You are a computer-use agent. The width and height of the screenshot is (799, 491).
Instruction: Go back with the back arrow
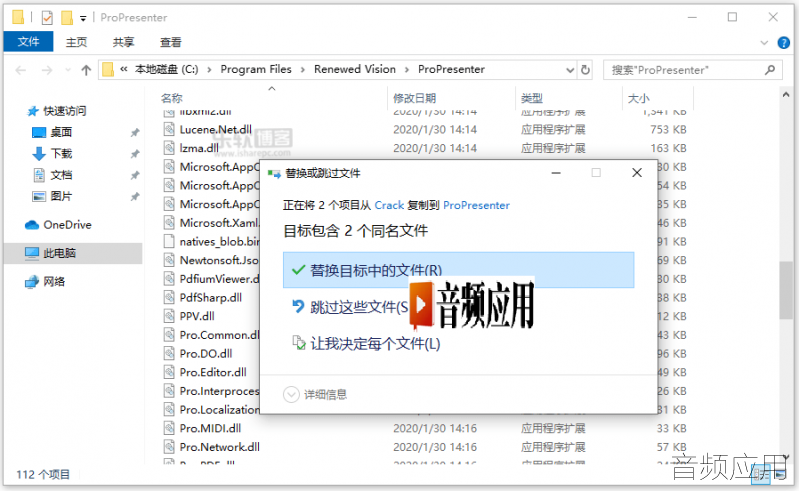point(21,70)
